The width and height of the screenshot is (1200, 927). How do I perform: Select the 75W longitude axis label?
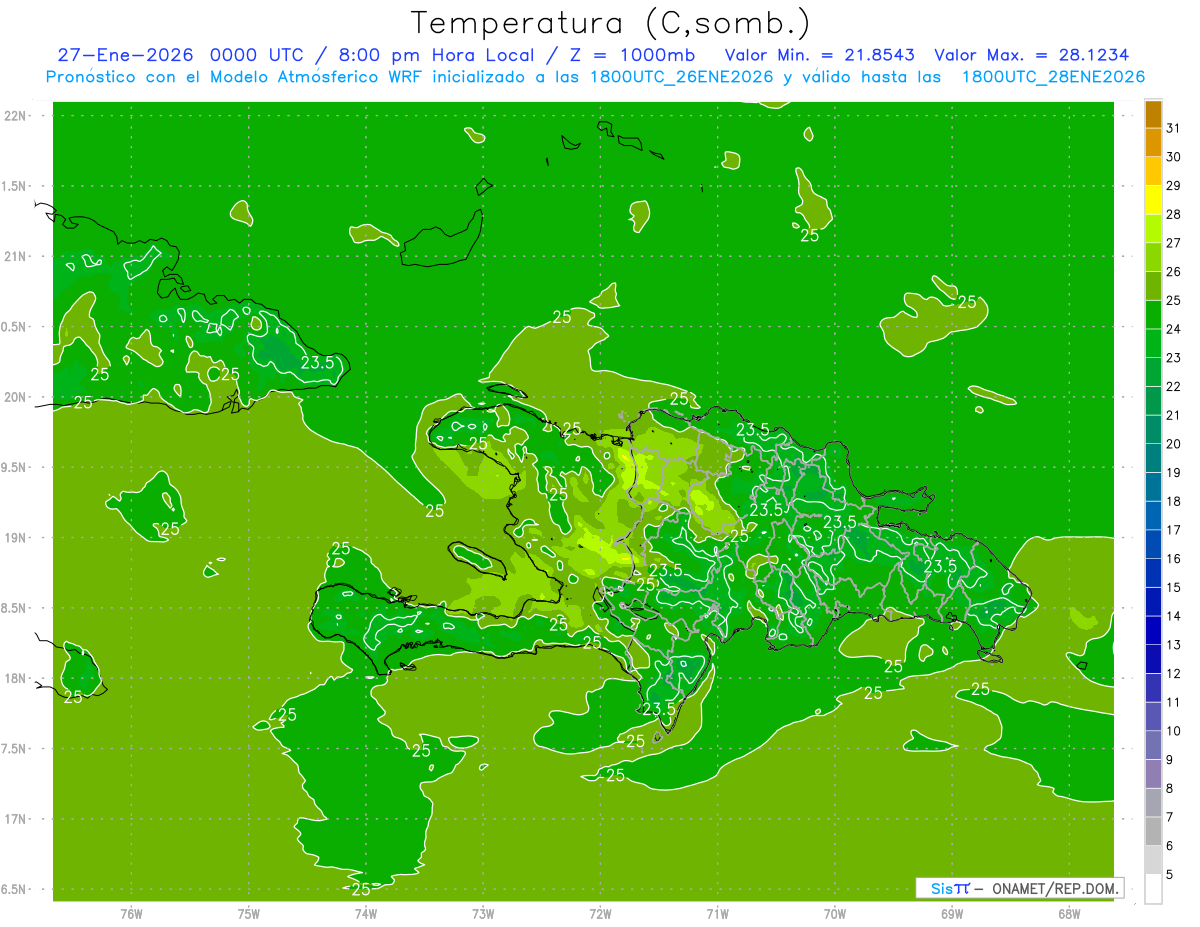[x=249, y=914]
